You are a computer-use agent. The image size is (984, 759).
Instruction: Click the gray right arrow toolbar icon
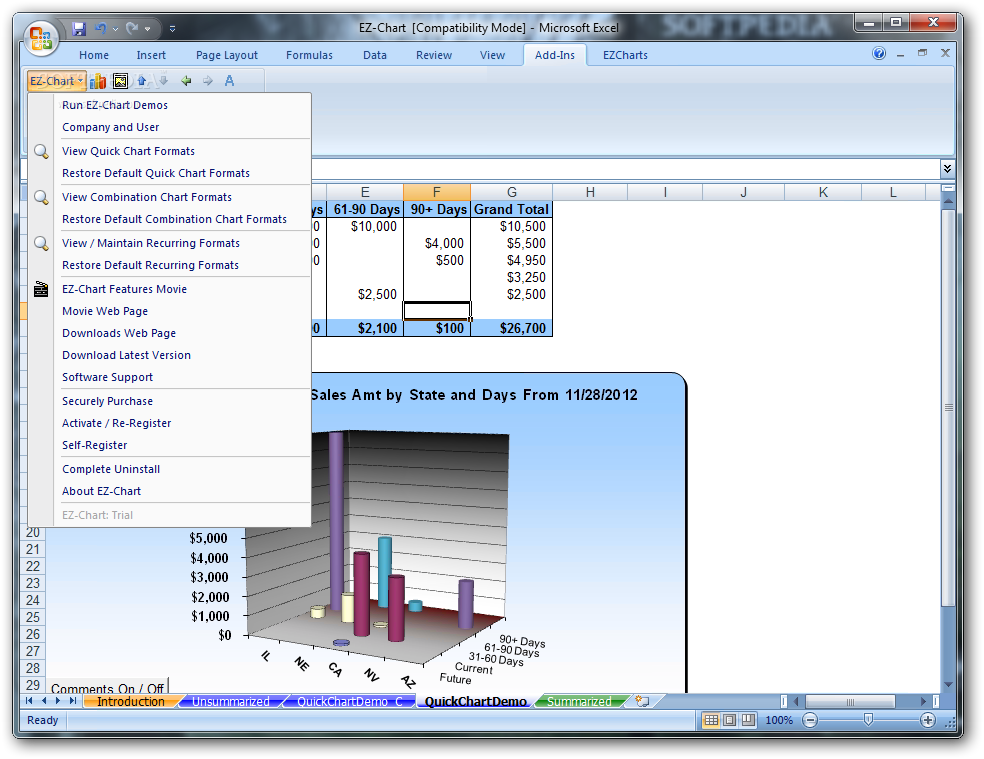pyautogui.click(x=208, y=81)
